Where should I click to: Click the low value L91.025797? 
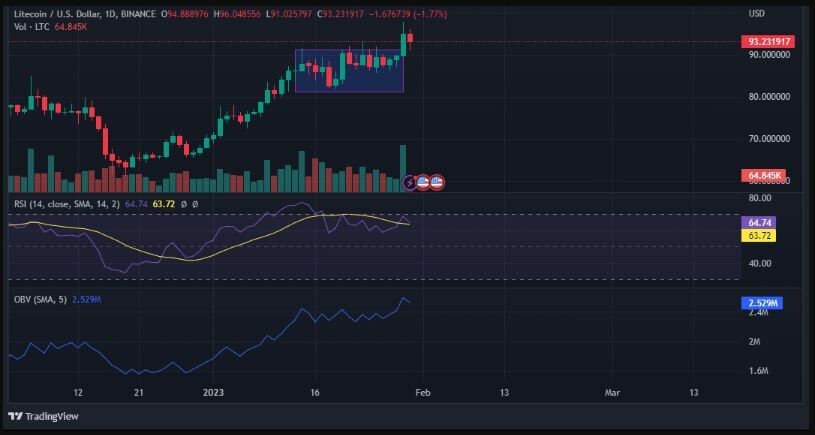click(x=291, y=15)
